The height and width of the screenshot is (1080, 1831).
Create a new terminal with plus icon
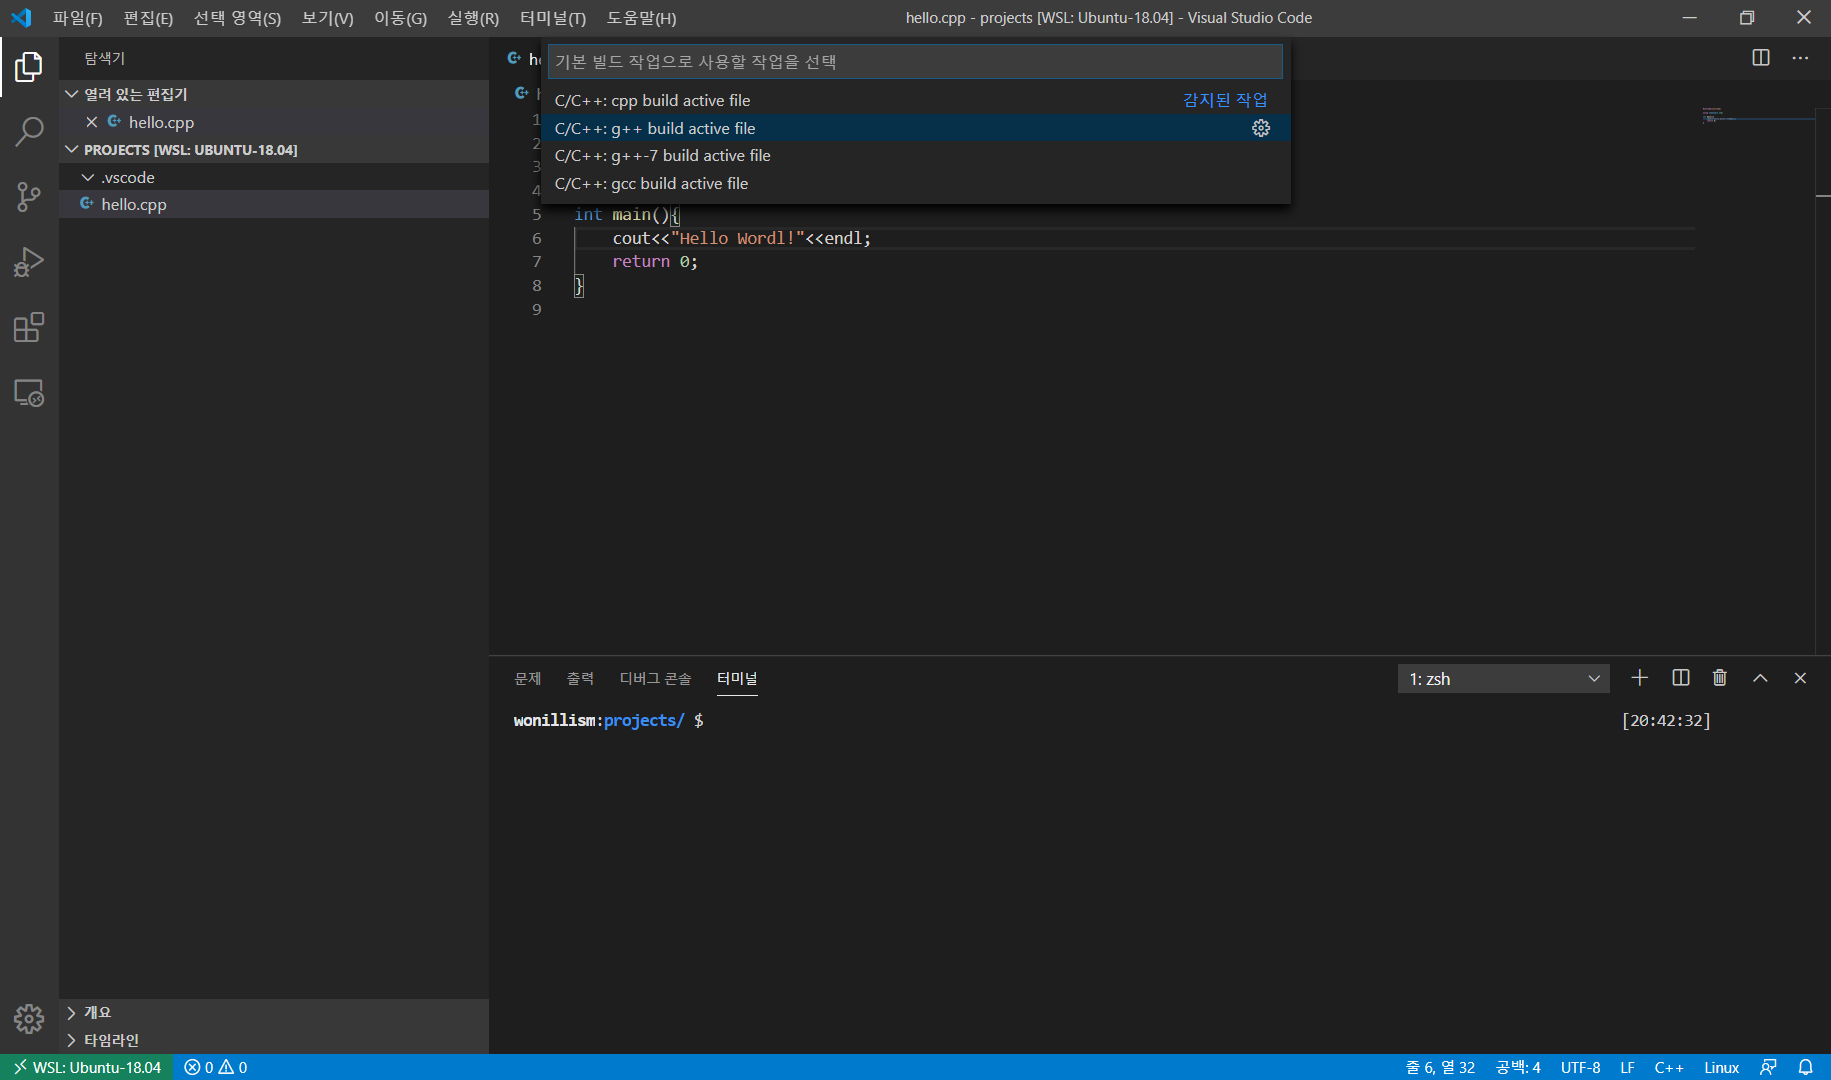click(1639, 678)
